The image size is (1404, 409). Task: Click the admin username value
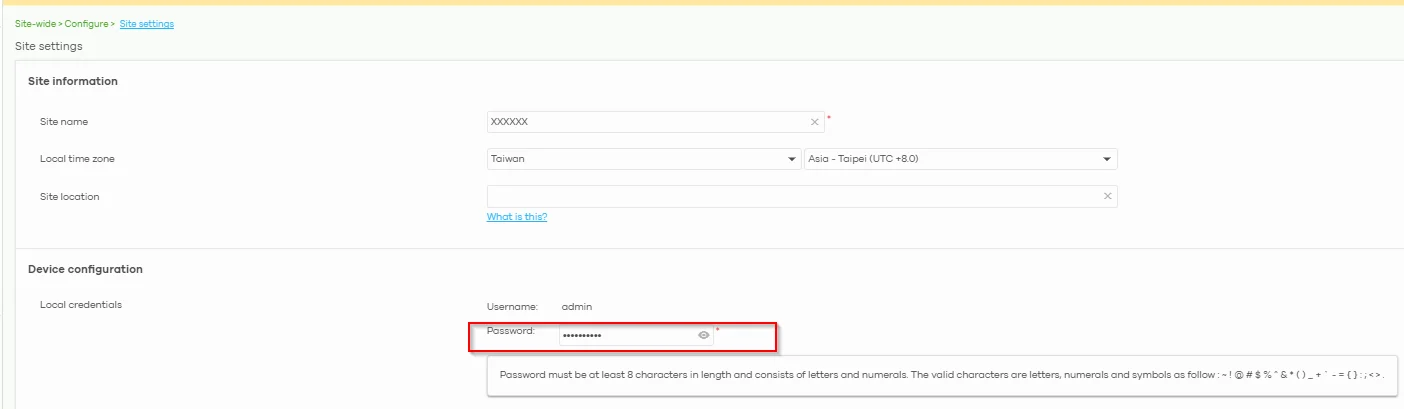tap(577, 306)
